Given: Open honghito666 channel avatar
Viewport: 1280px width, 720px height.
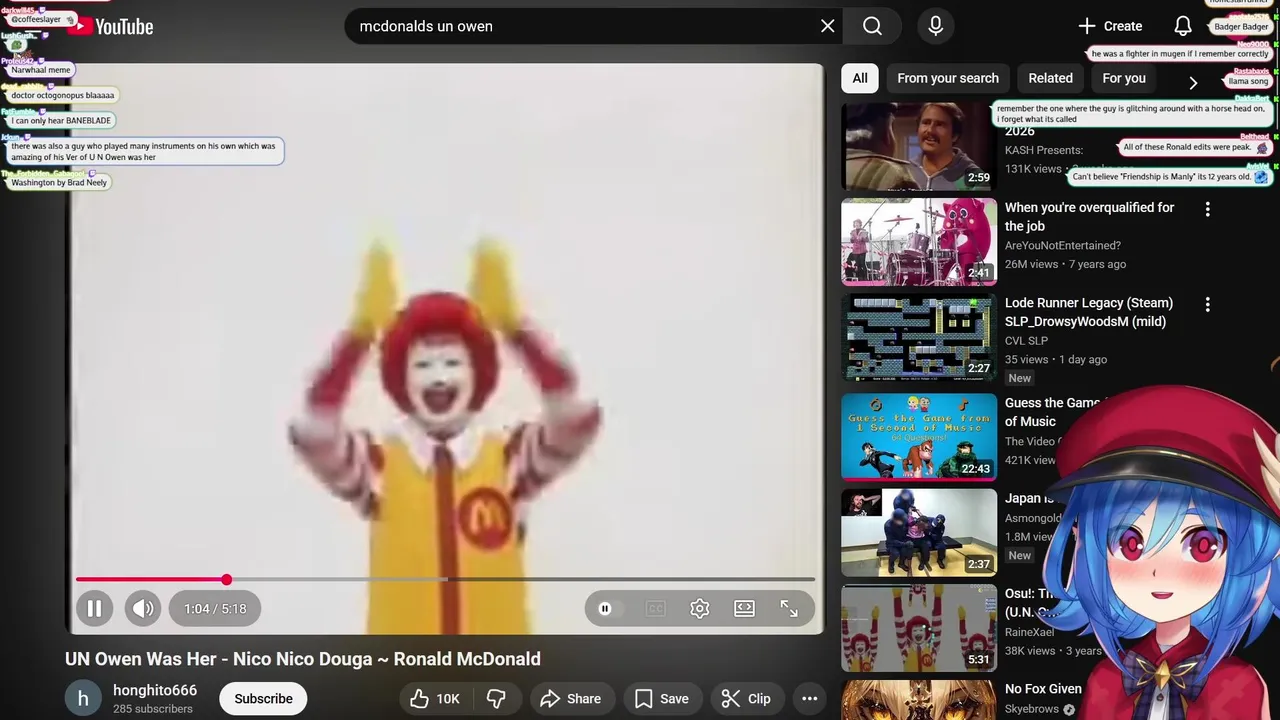Looking at the screenshot, I should coord(84,699).
